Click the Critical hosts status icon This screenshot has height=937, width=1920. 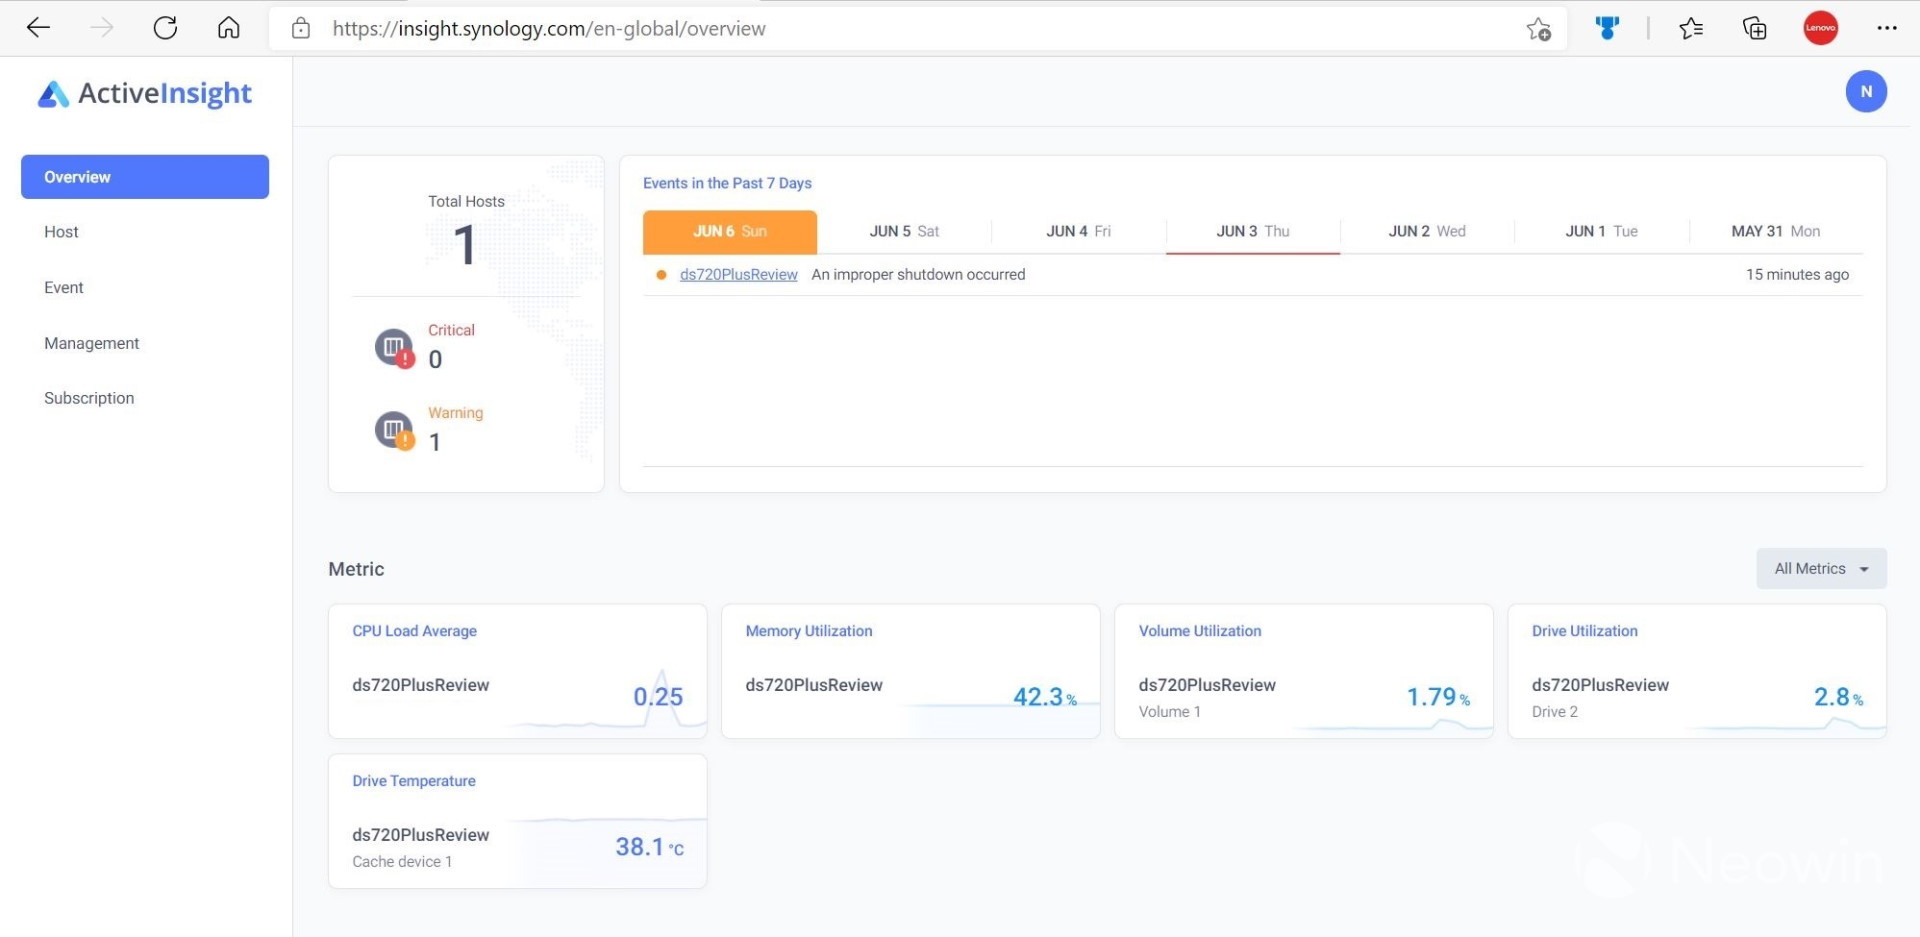[393, 346]
